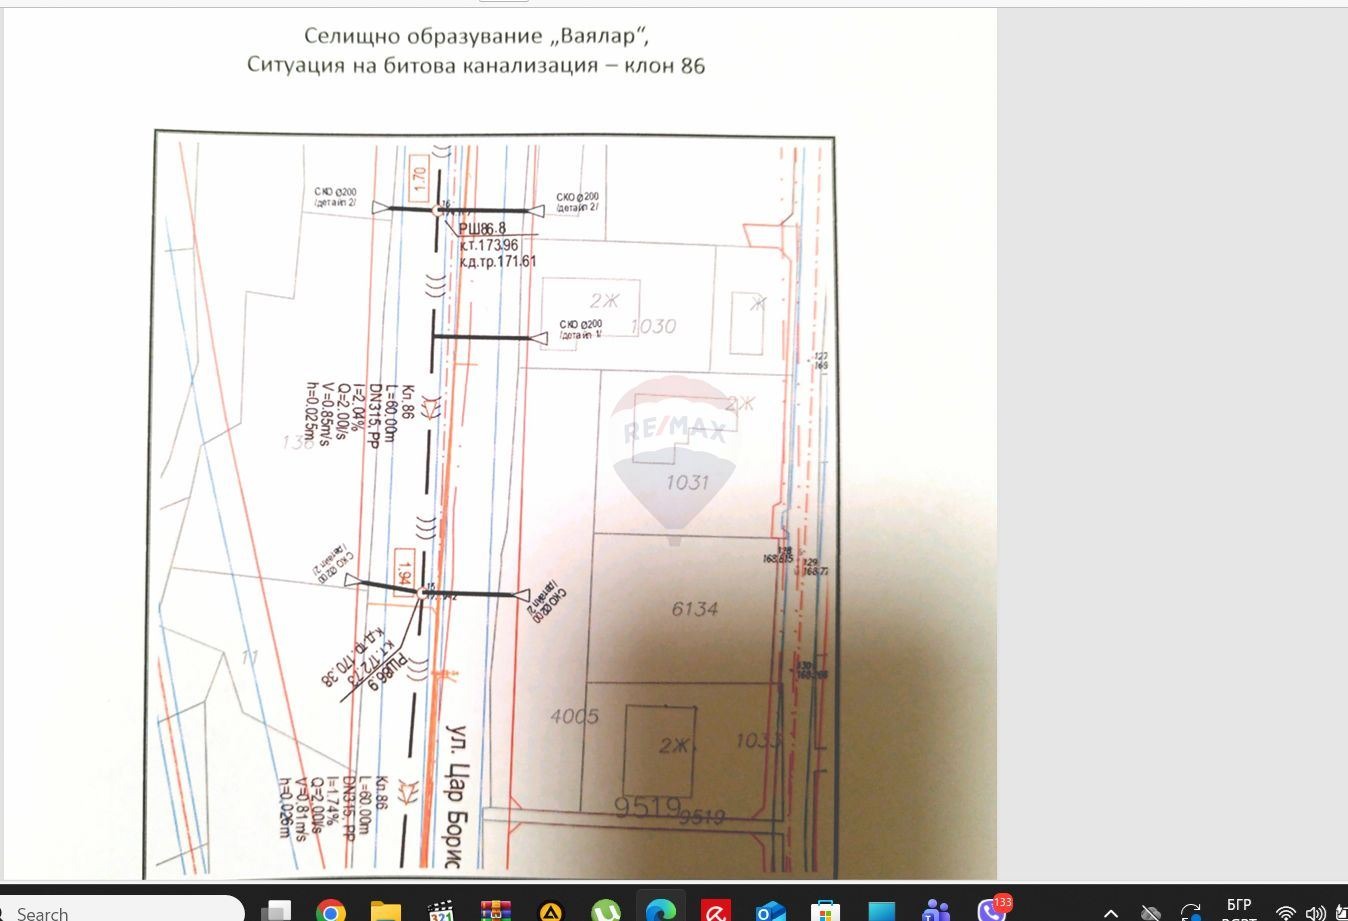Viewport: 1348px width, 921px height.
Task: Open Viber with 133 notifications
Action: click(x=991, y=911)
